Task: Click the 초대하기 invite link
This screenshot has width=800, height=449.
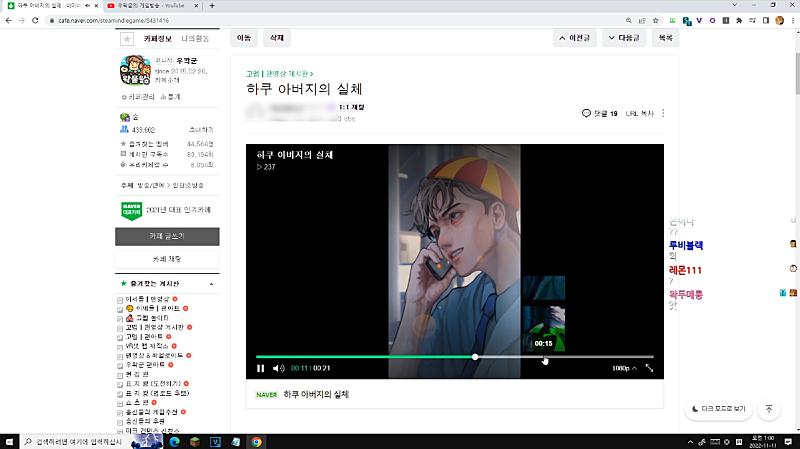Action: 201,130
